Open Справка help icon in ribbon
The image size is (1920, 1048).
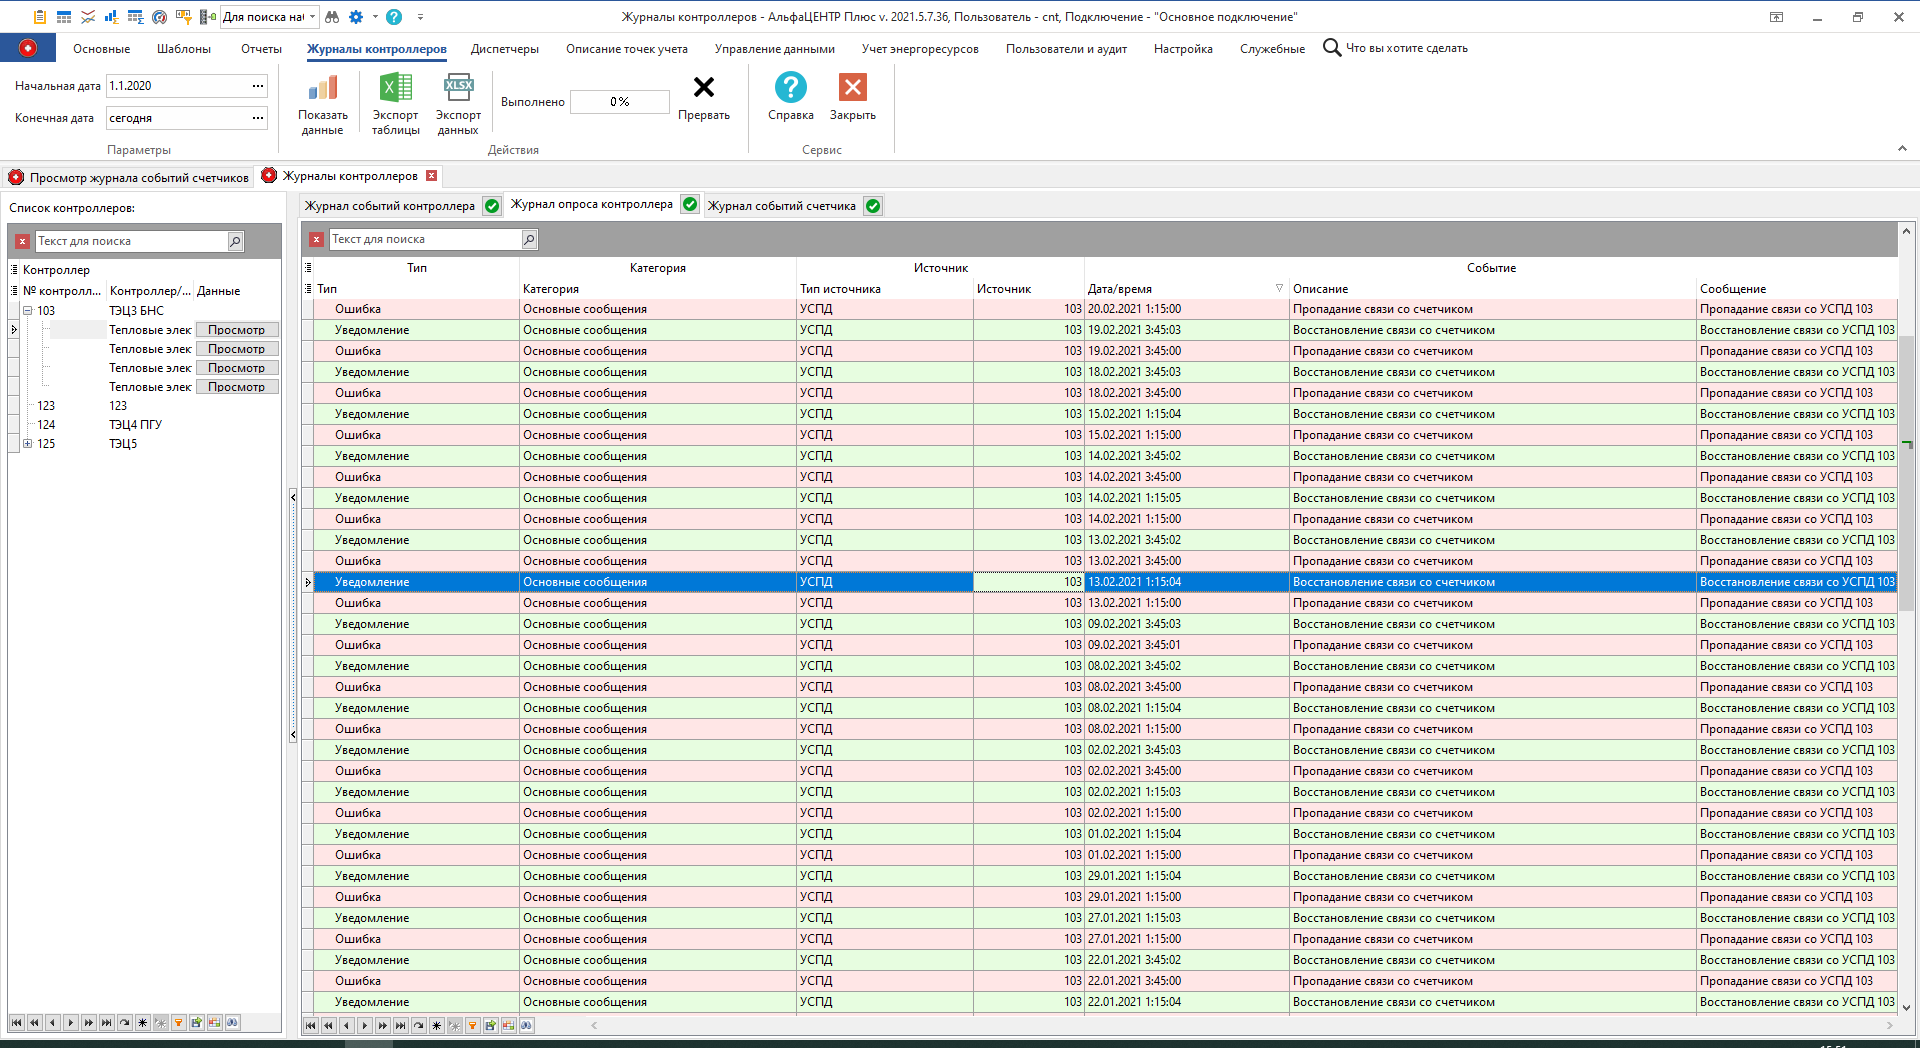pos(790,89)
